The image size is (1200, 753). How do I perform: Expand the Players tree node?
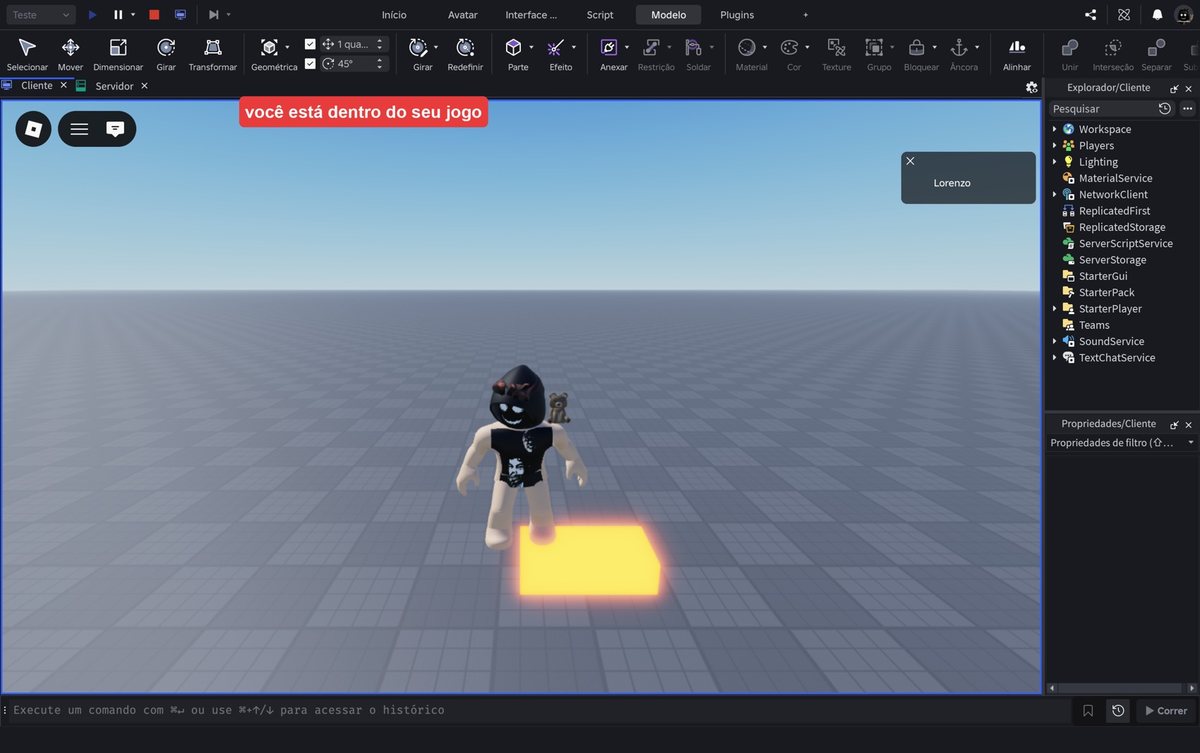tap(1054, 145)
